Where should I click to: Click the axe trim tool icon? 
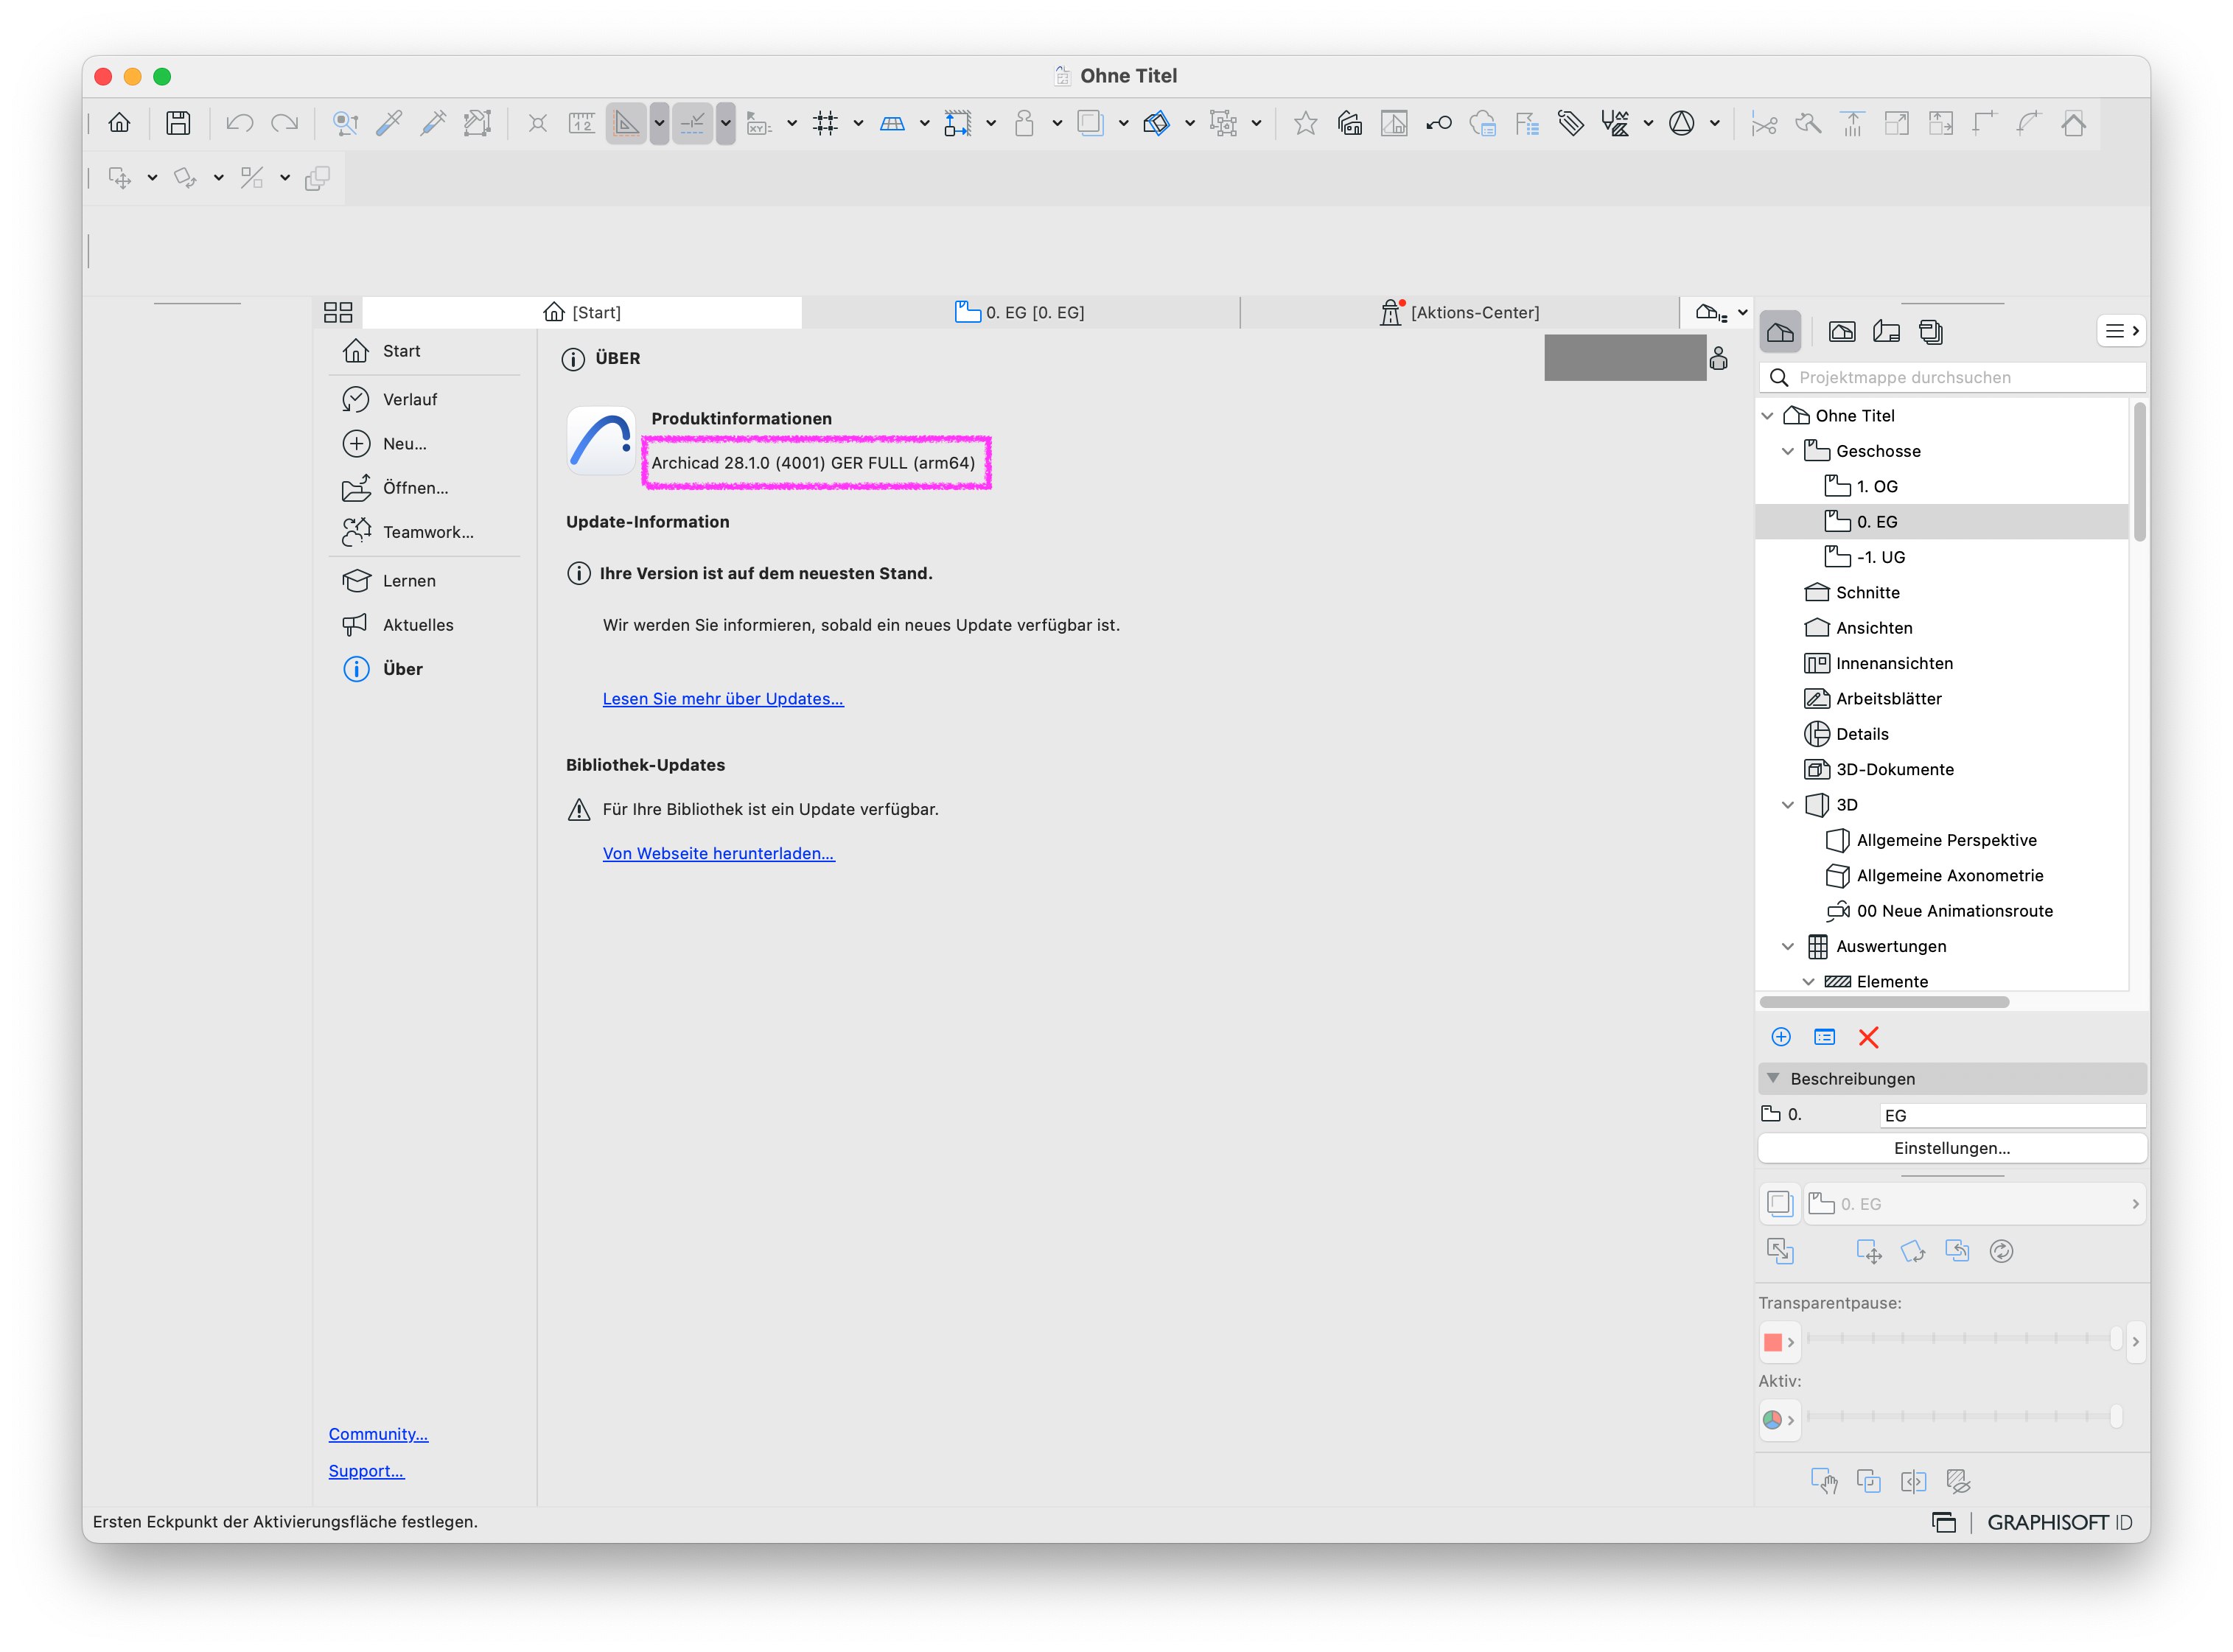1808,123
